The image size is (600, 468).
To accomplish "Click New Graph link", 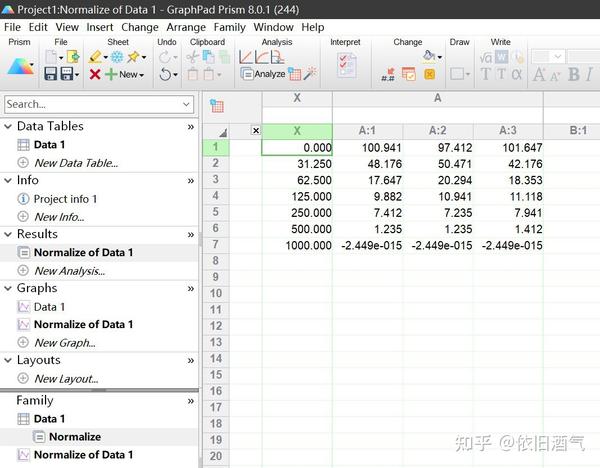I will [65, 343].
